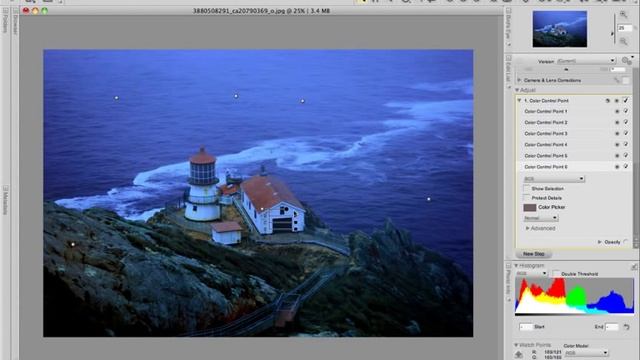Collapse the '1. Color Control Point' step
The width and height of the screenshot is (640, 360).
[520, 100]
